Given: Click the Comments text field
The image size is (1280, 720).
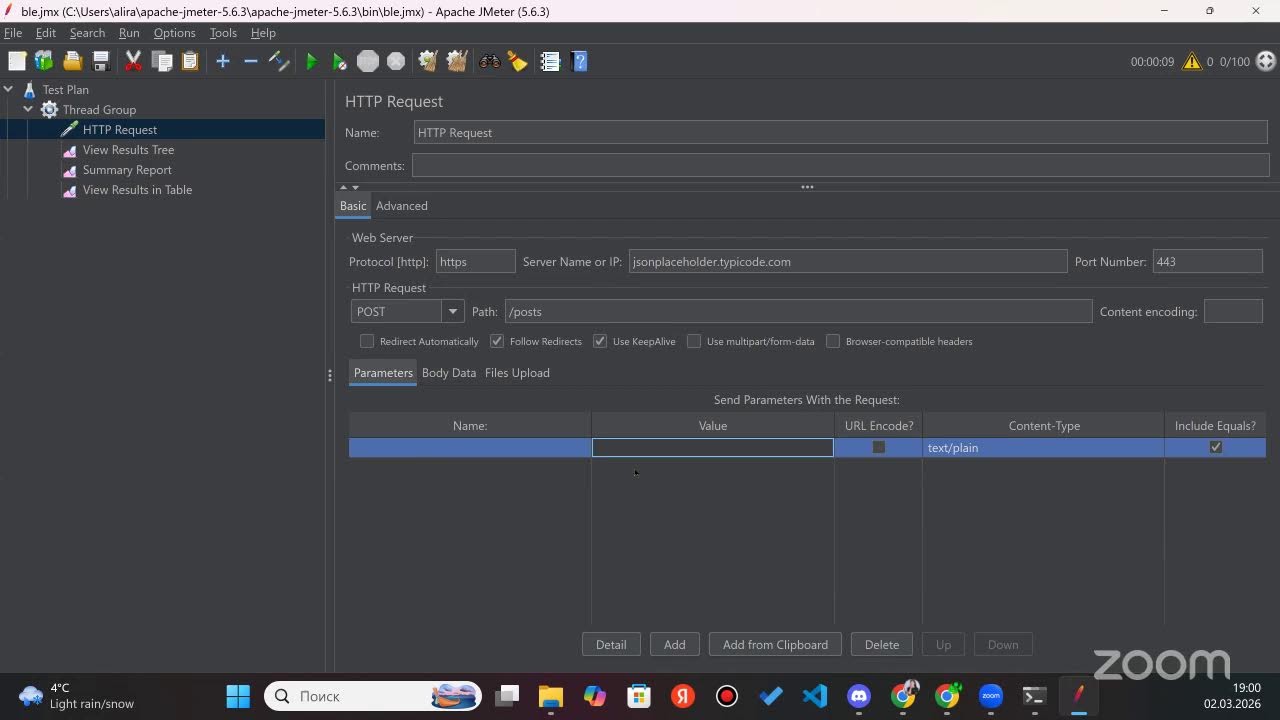Looking at the screenshot, I should [x=841, y=165].
